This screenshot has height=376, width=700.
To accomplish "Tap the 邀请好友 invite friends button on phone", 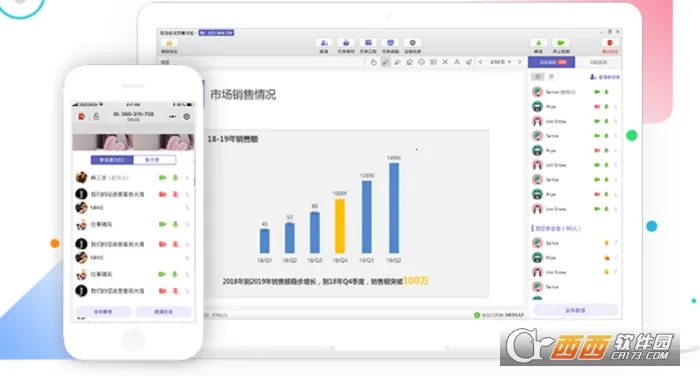I will 163,311.
